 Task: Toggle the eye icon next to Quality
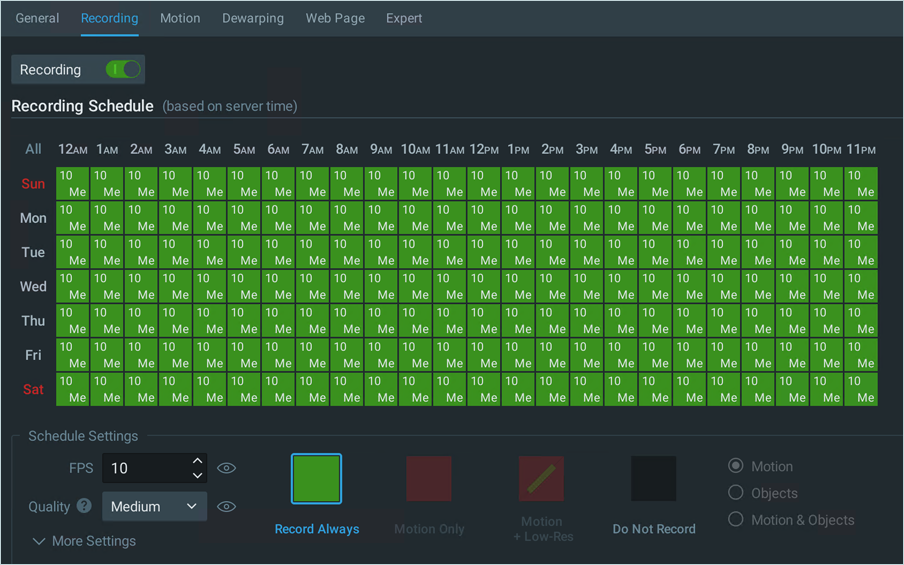click(227, 506)
